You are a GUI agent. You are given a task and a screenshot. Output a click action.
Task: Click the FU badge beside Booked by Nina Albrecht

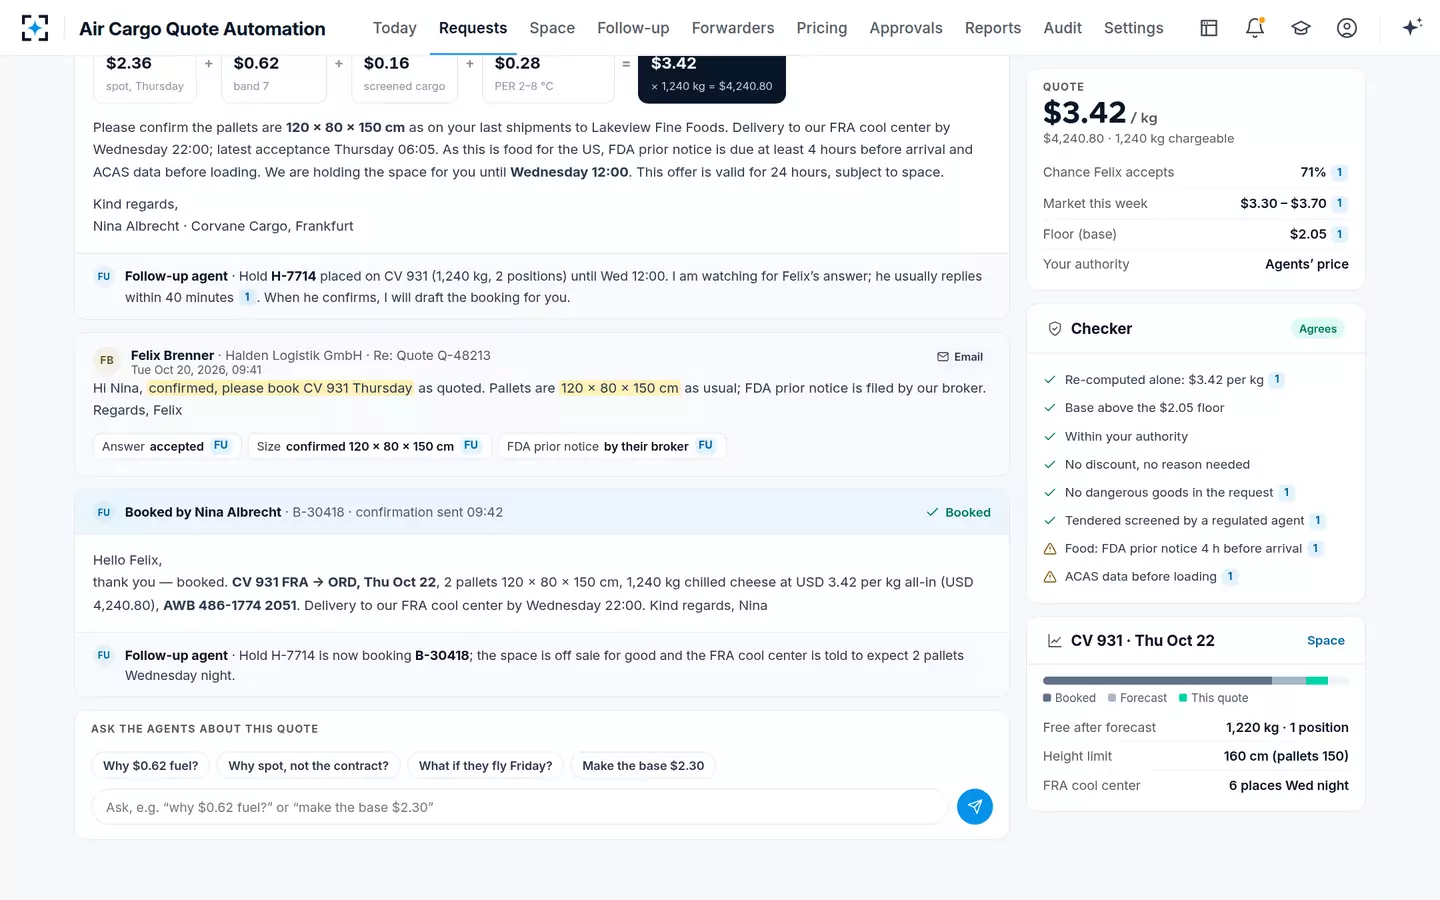pos(104,512)
